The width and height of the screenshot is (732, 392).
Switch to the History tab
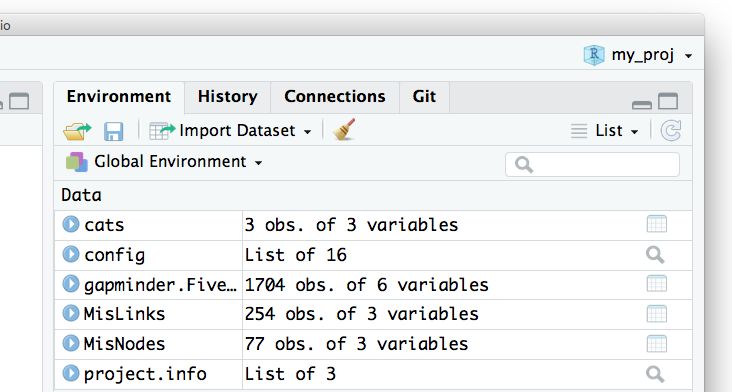(x=227, y=97)
